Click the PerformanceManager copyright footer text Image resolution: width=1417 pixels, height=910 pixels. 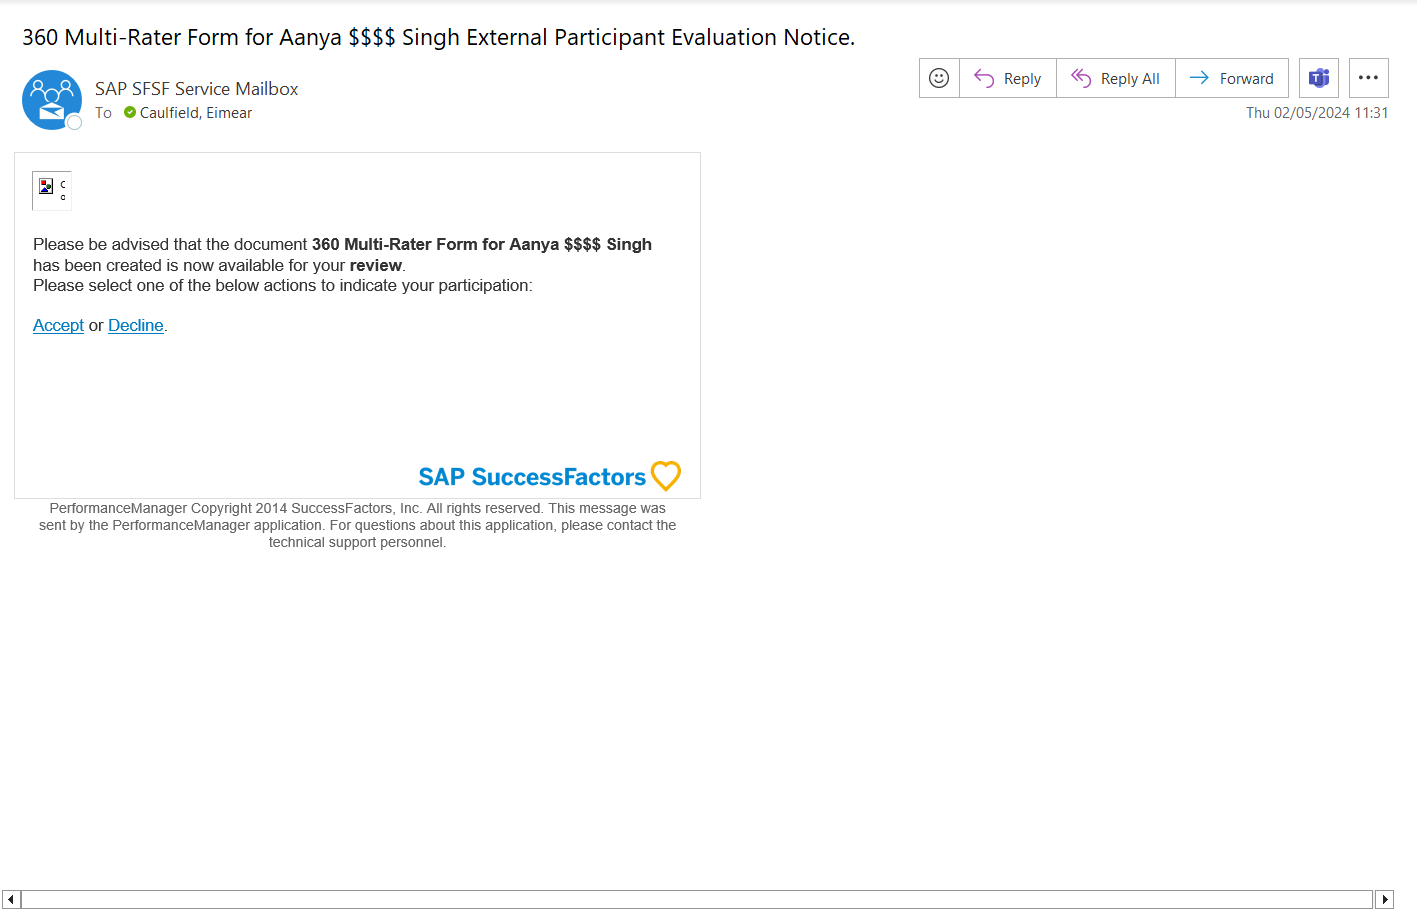pyautogui.click(x=357, y=525)
